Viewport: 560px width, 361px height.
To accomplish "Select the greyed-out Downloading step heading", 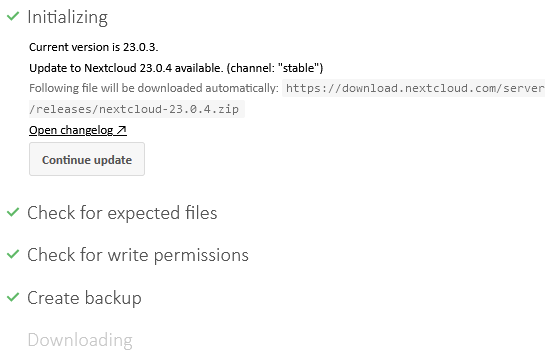I will (x=80, y=340).
